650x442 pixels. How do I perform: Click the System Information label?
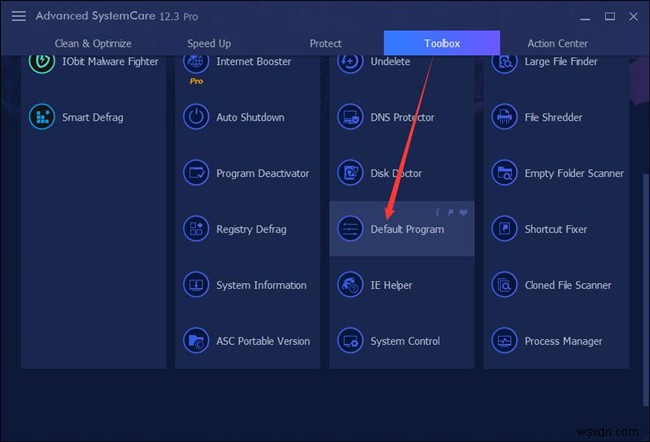coord(261,285)
